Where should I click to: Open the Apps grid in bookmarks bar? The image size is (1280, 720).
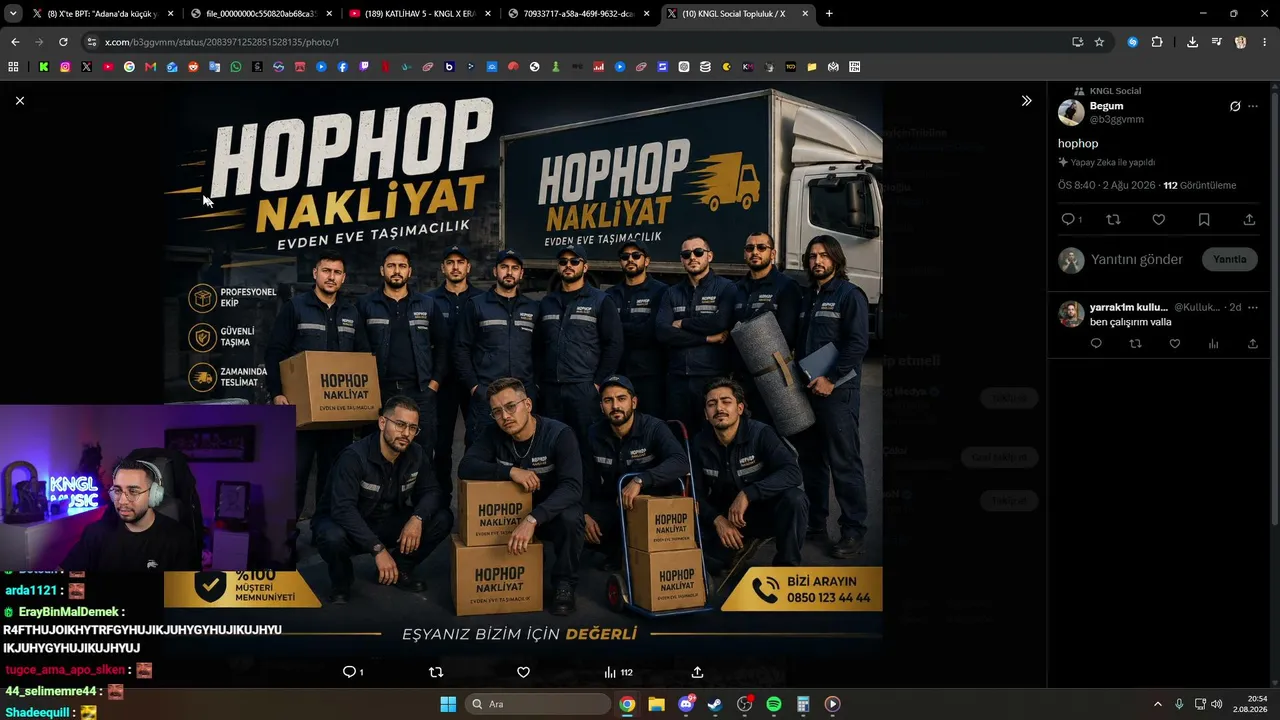[x=13, y=67]
